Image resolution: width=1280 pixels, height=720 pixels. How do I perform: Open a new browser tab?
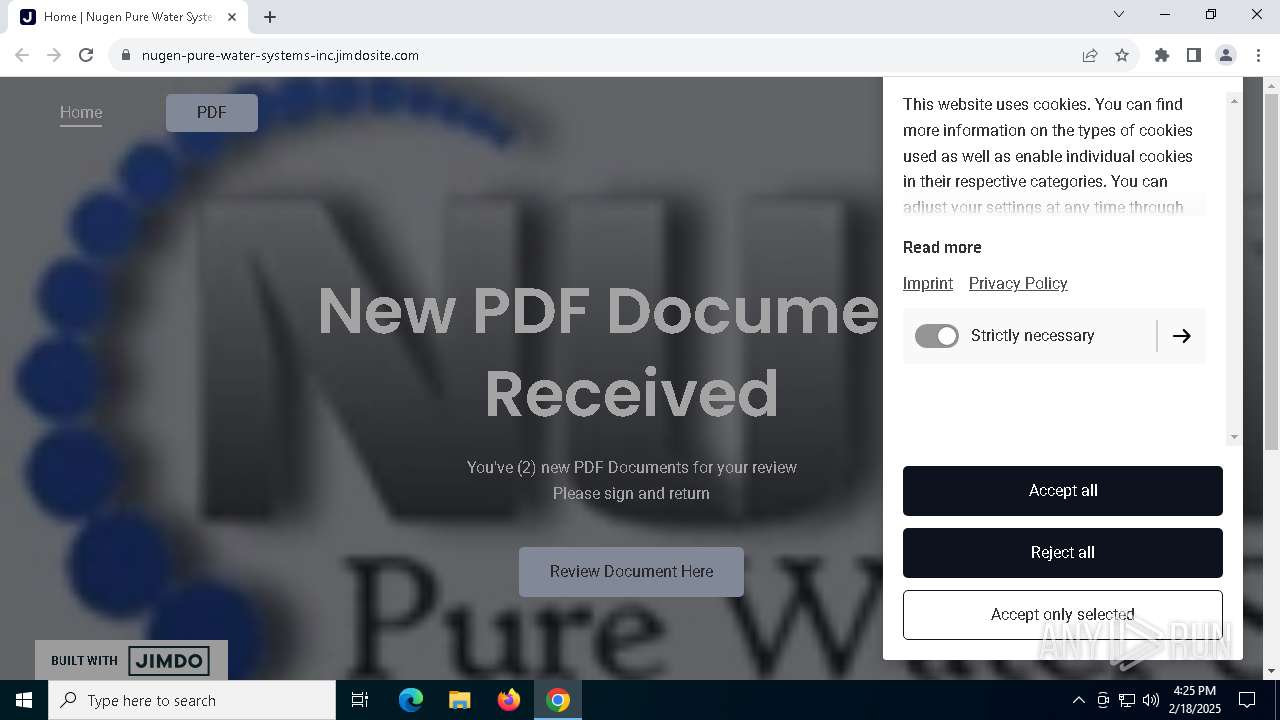[270, 17]
